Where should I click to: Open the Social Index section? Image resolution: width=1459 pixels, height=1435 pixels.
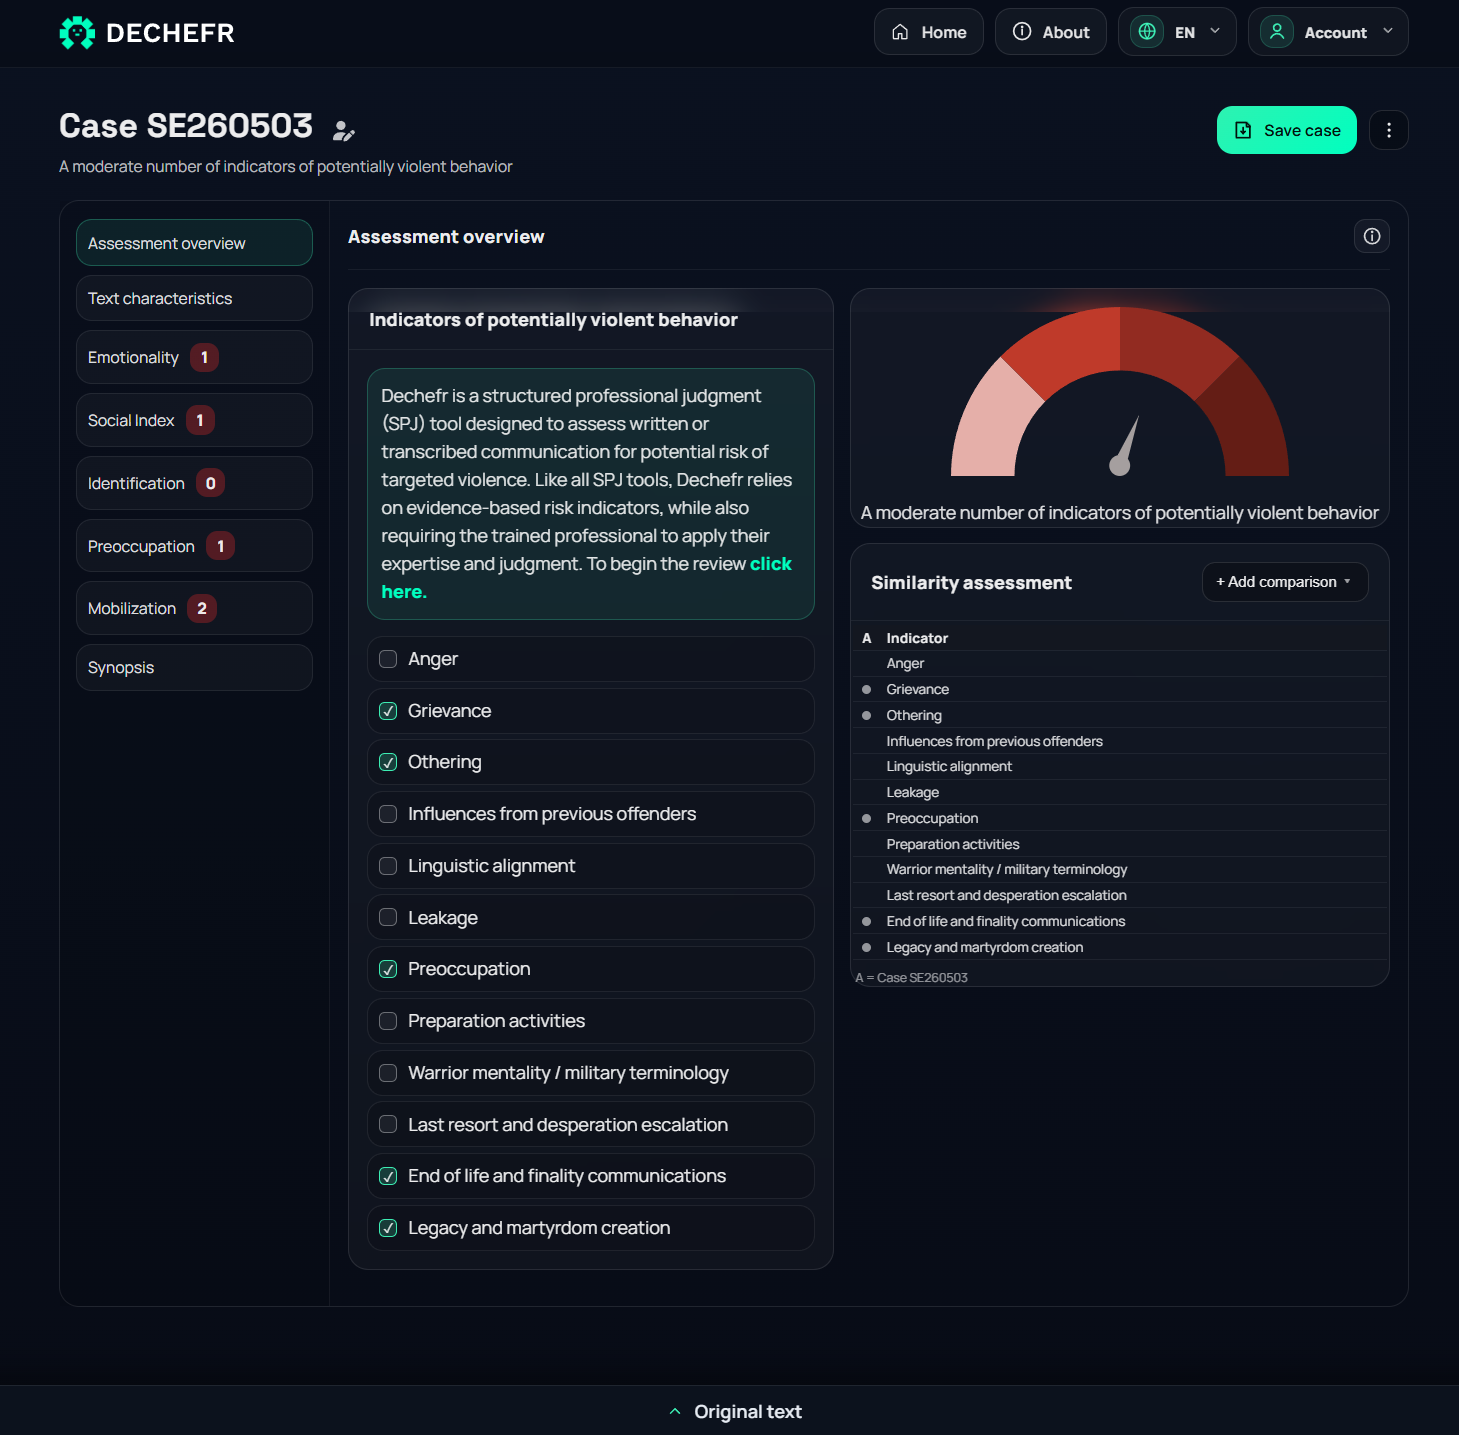(x=194, y=420)
